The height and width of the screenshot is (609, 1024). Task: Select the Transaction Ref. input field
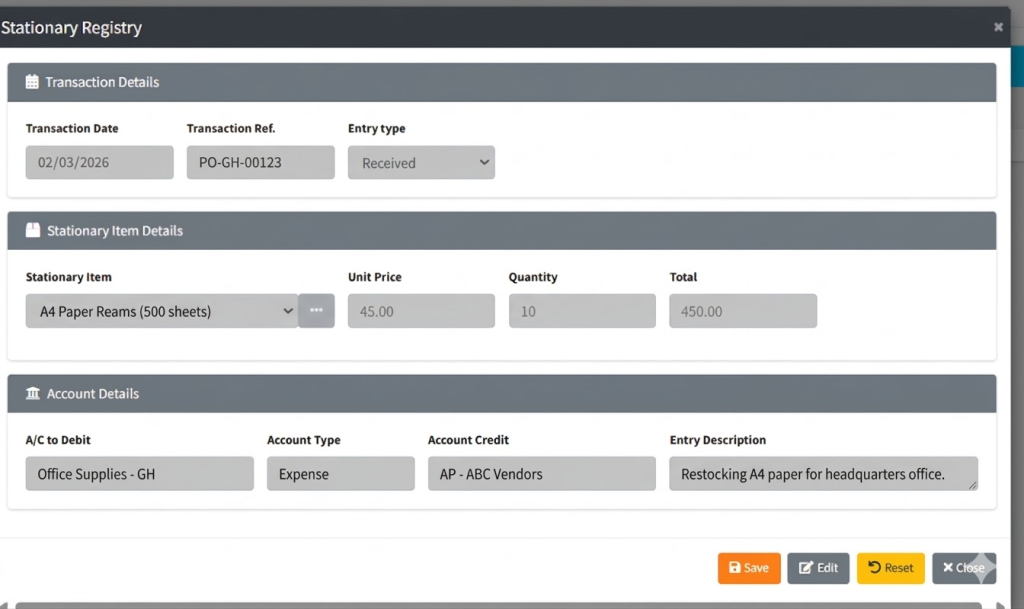(260, 163)
